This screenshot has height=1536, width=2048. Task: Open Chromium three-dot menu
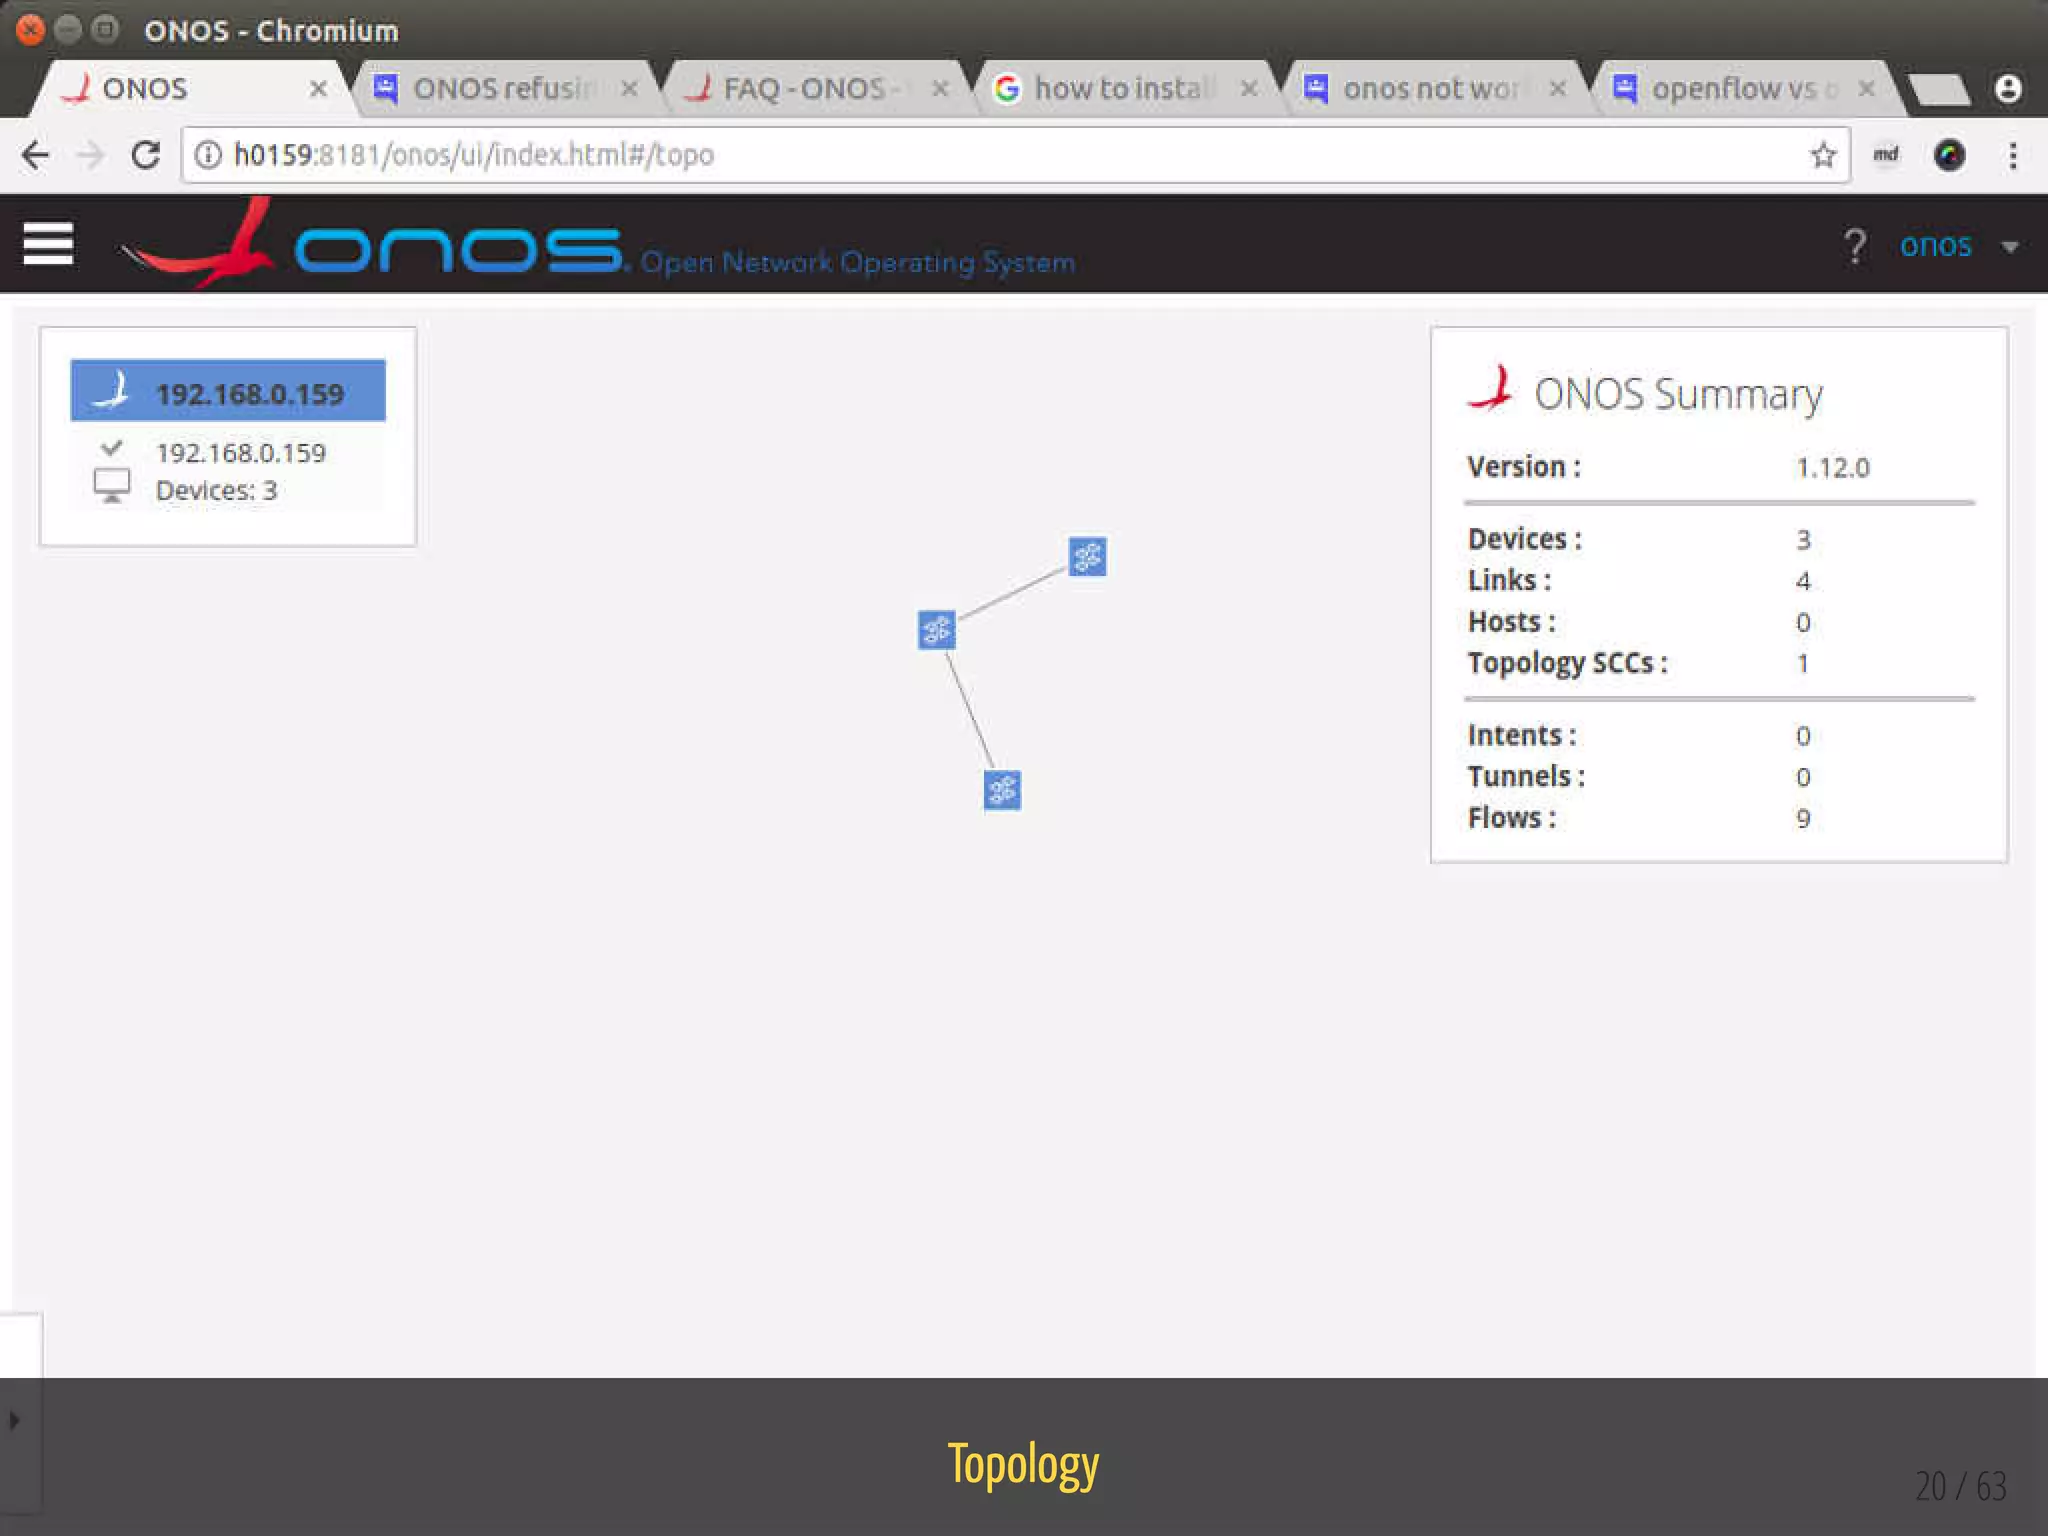pos(2013,155)
